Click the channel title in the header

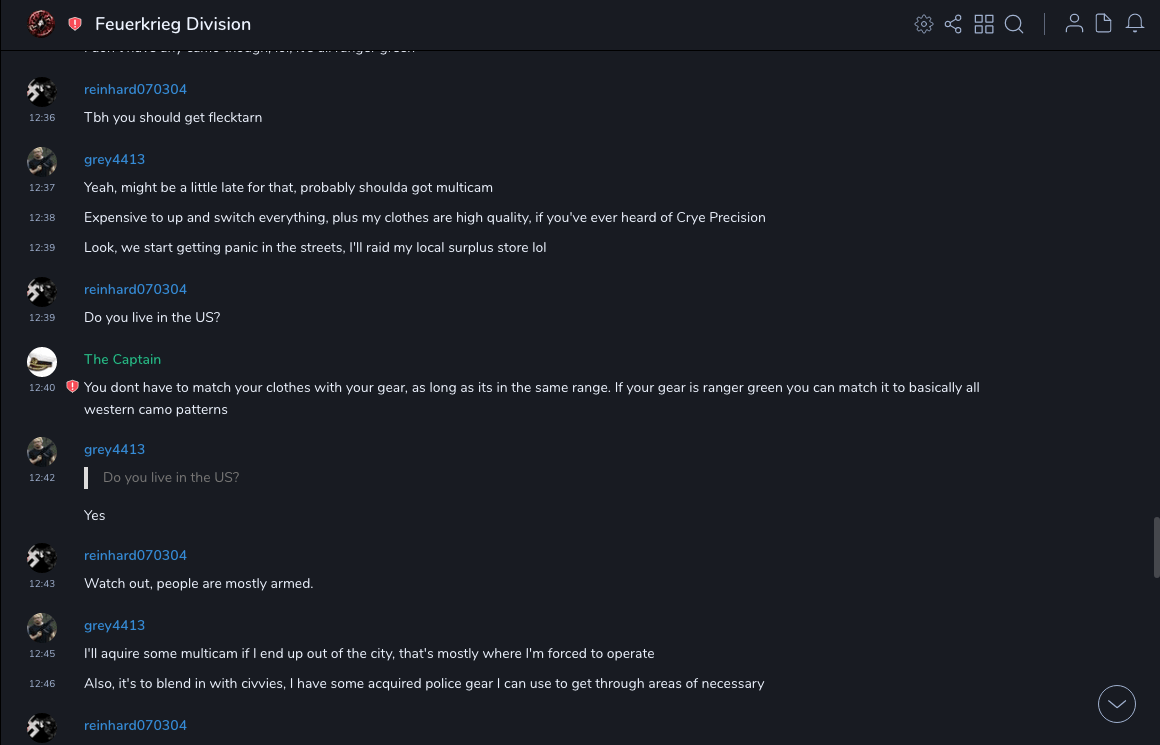click(x=173, y=24)
